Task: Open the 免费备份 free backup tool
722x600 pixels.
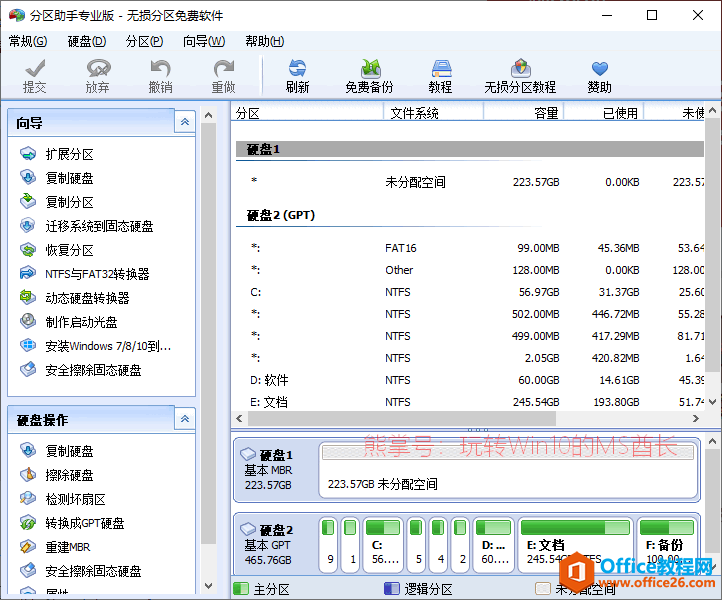Action: [x=369, y=75]
